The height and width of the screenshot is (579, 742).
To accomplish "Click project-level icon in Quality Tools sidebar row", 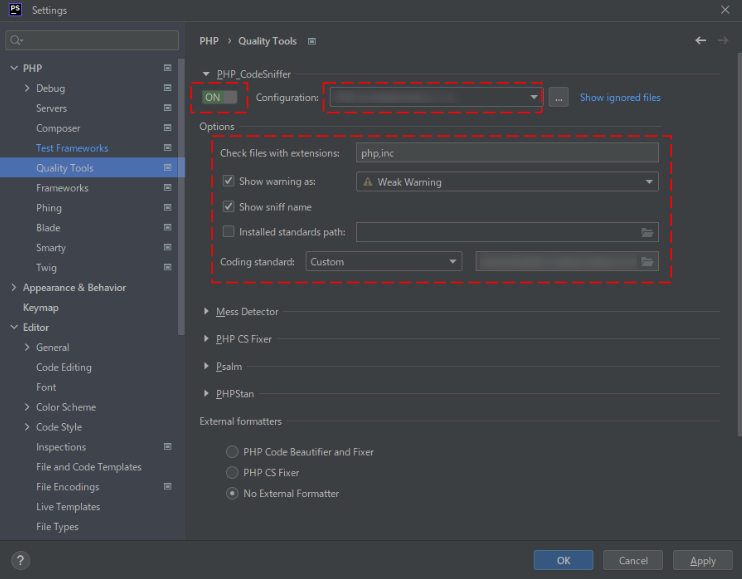I will coord(168,167).
